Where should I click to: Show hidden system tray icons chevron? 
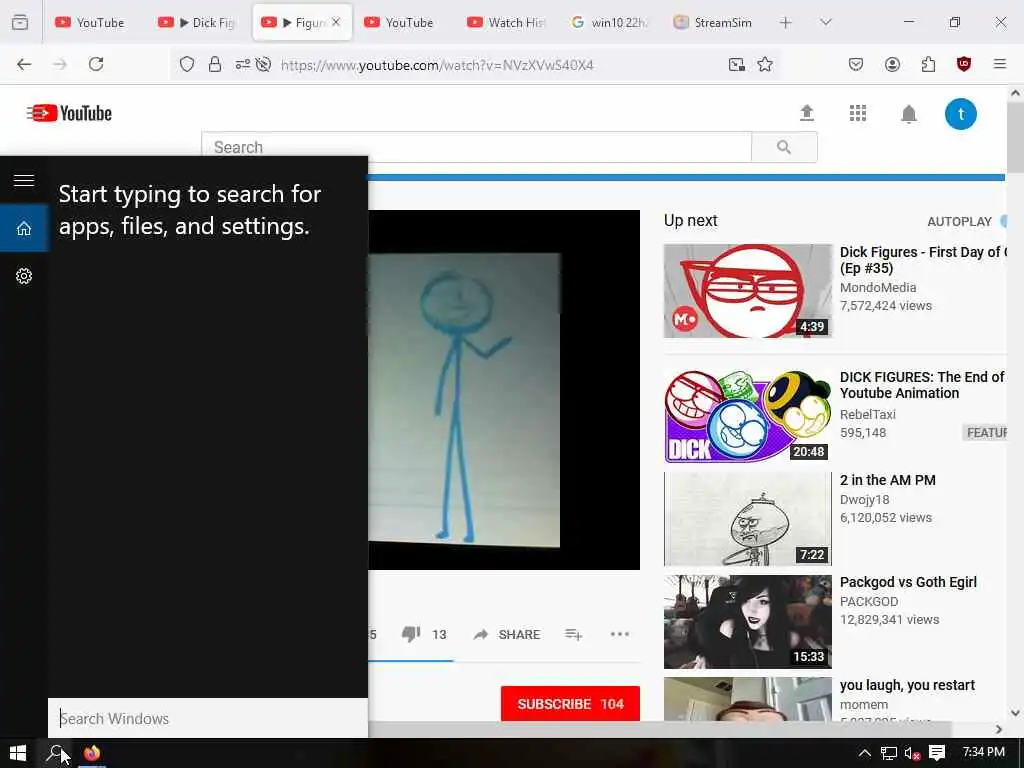864,753
